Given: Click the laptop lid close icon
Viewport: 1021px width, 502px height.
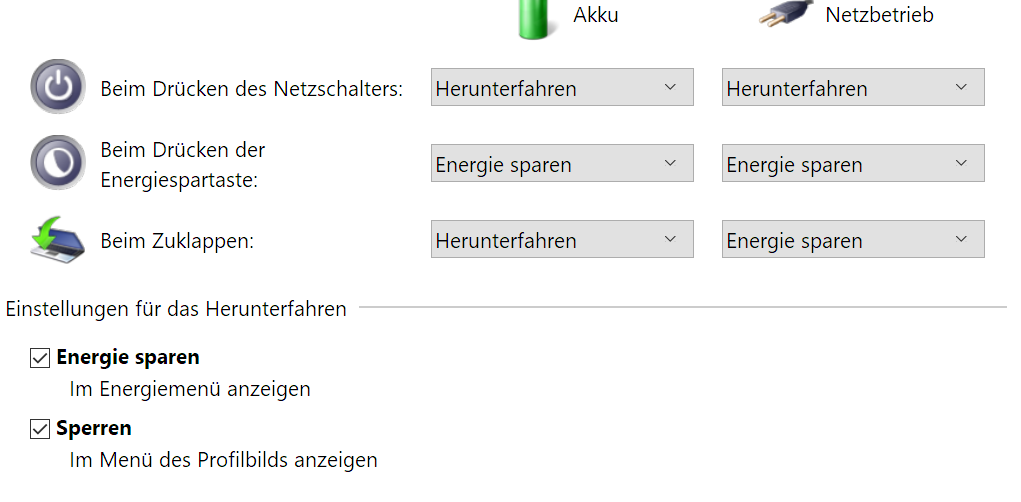Looking at the screenshot, I should pos(57,240).
